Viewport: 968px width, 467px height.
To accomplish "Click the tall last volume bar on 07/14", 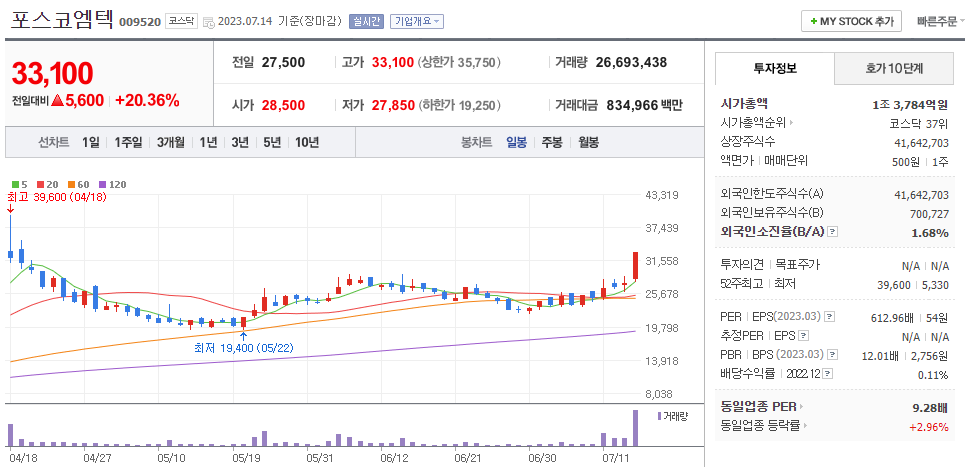I will point(635,428).
